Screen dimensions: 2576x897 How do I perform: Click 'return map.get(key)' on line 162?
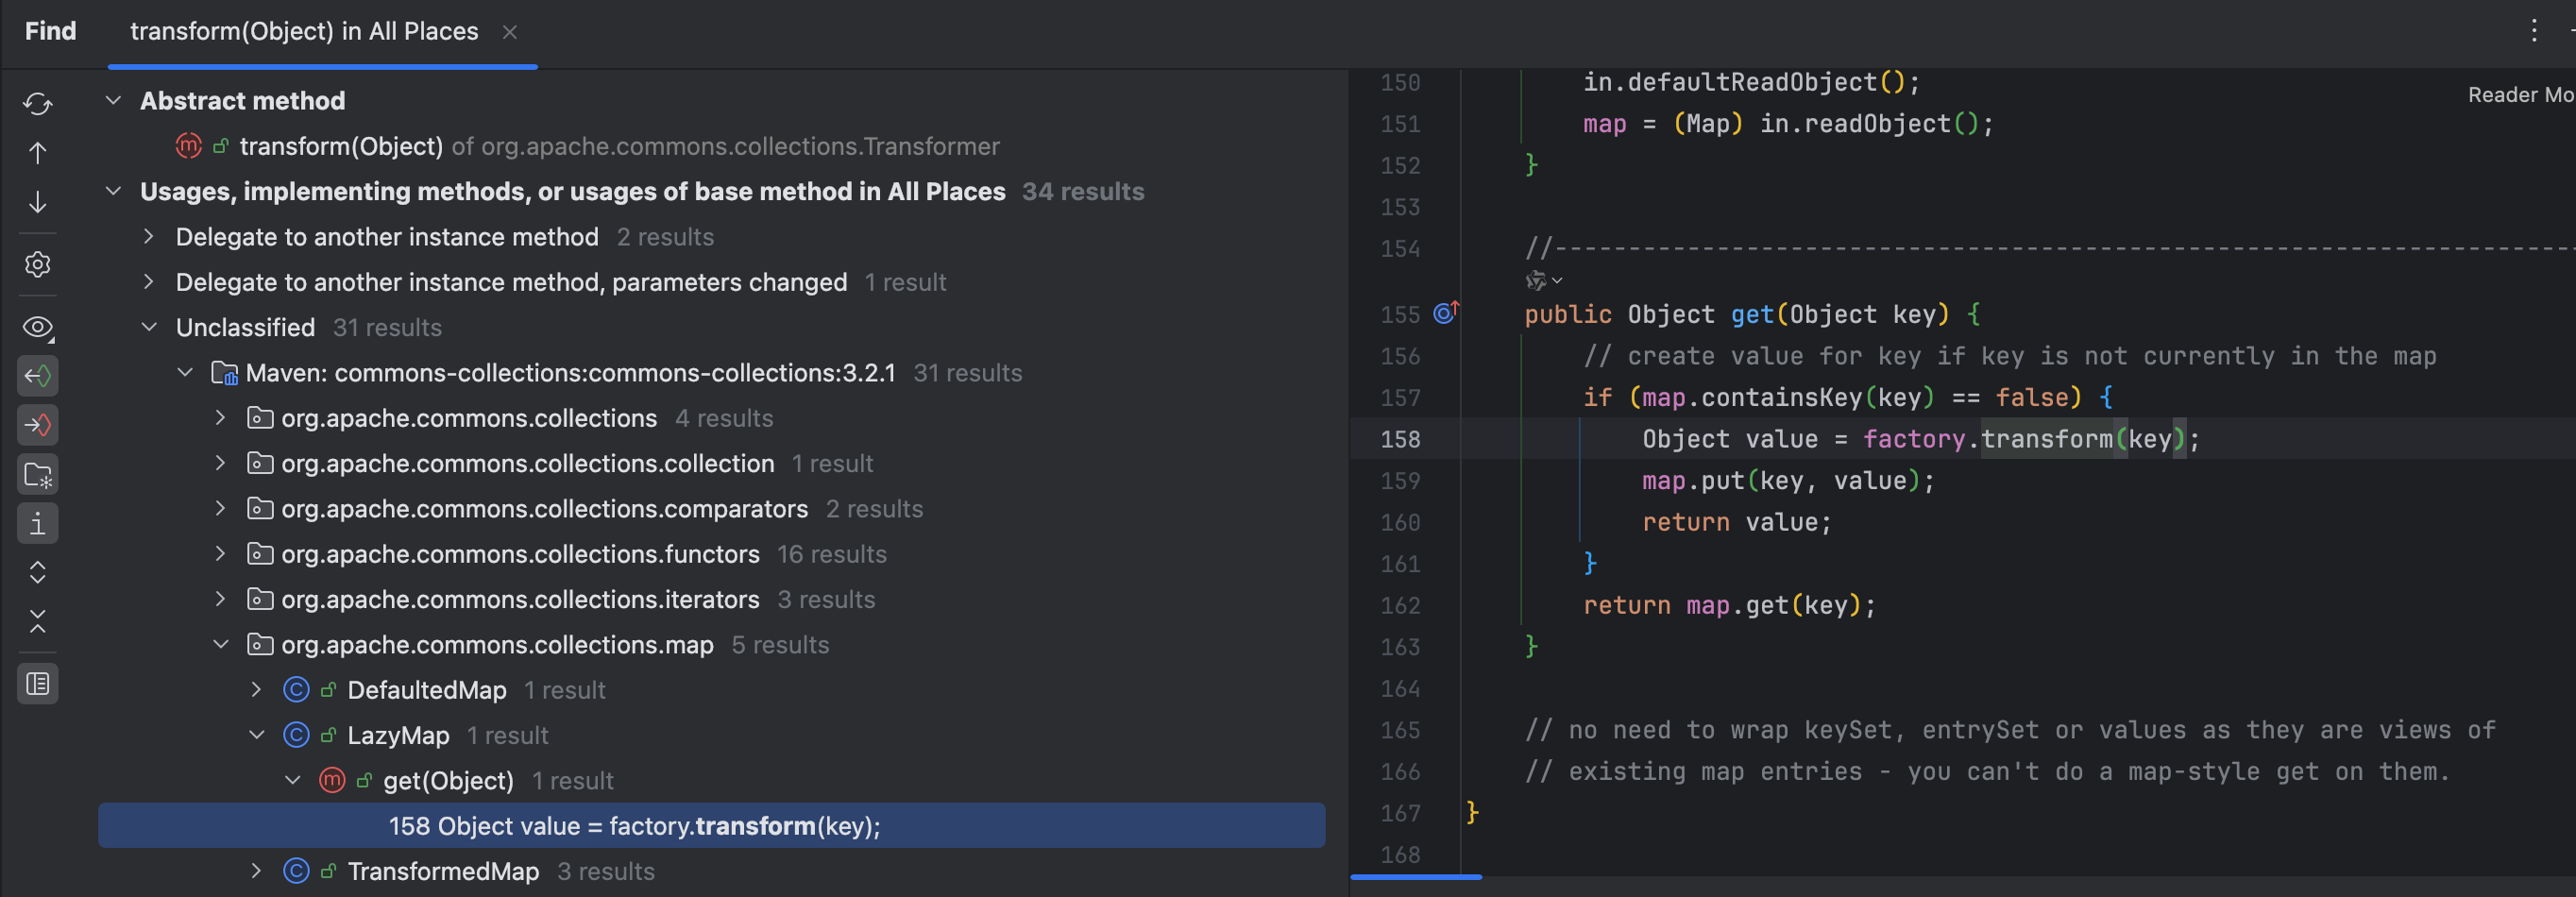pos(1729,605)
